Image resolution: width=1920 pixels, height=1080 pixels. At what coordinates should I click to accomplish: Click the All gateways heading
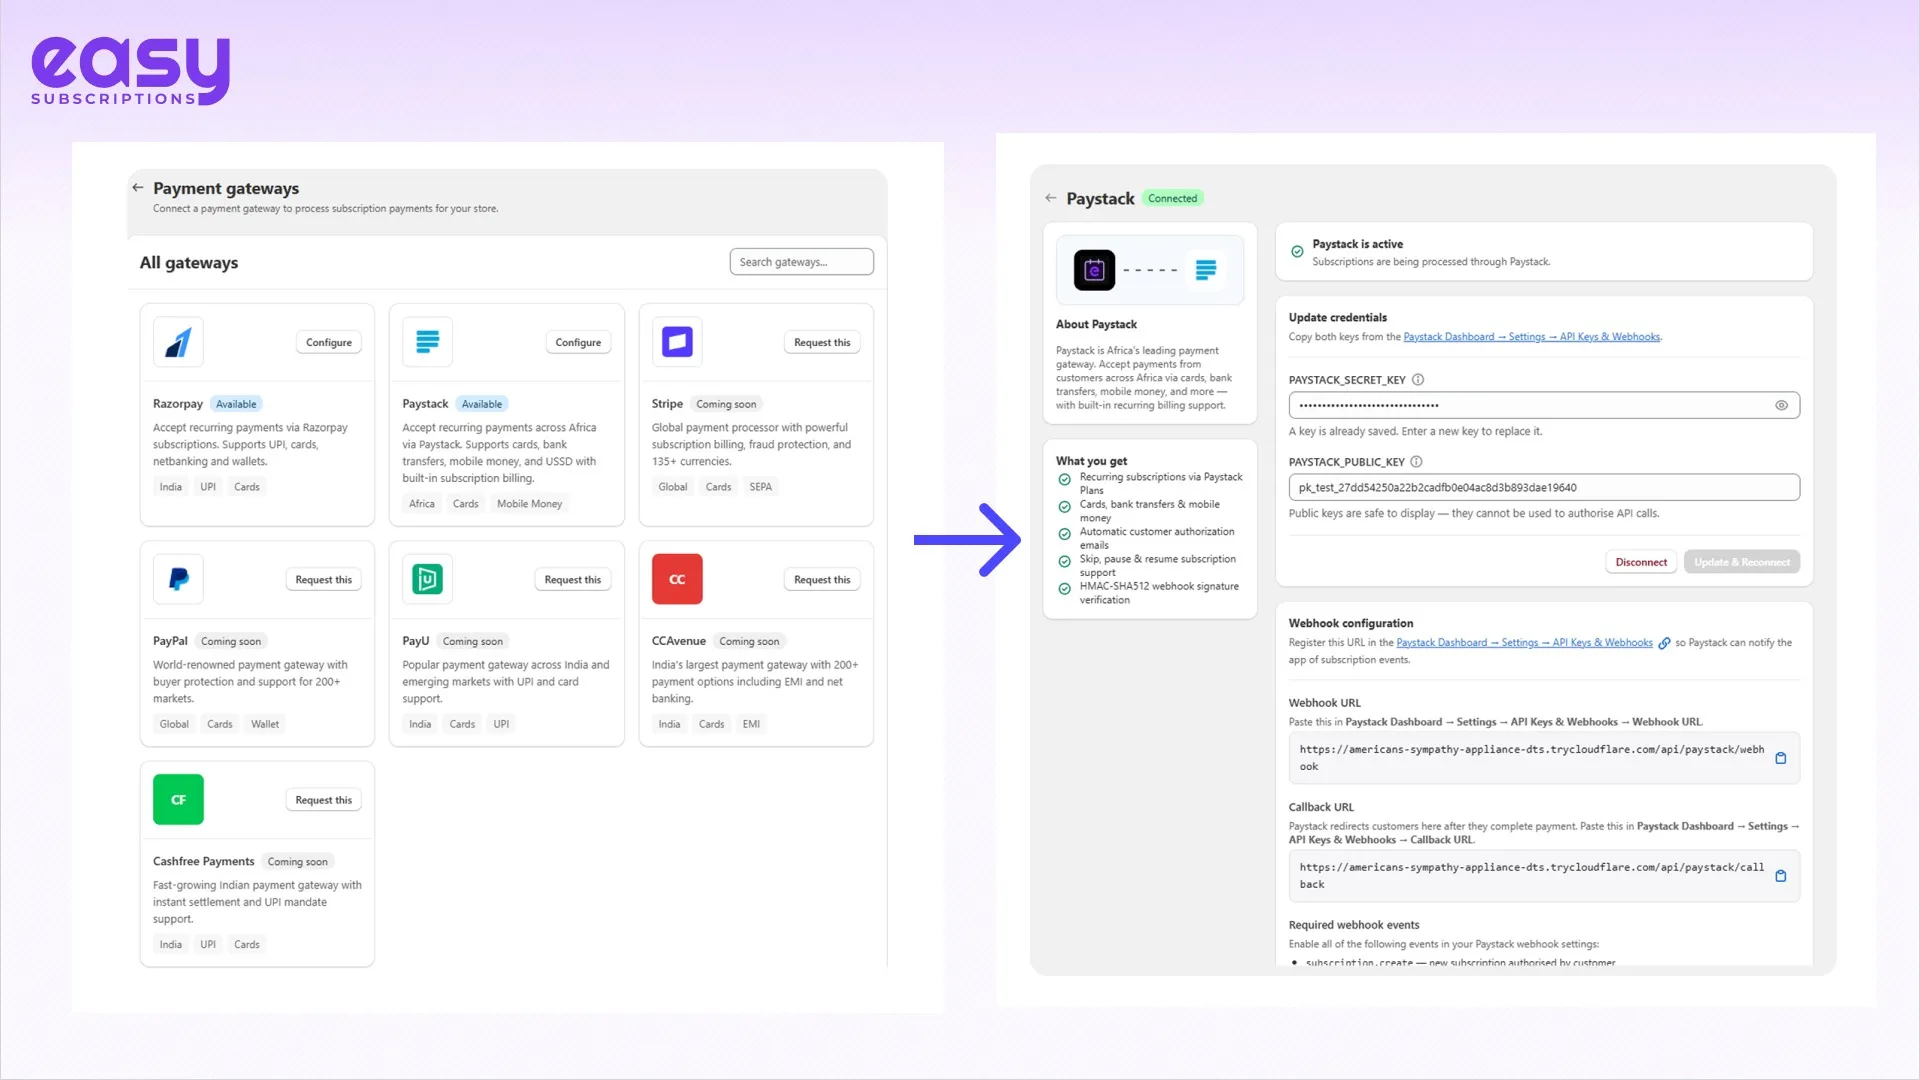click(x=189, y=263)
